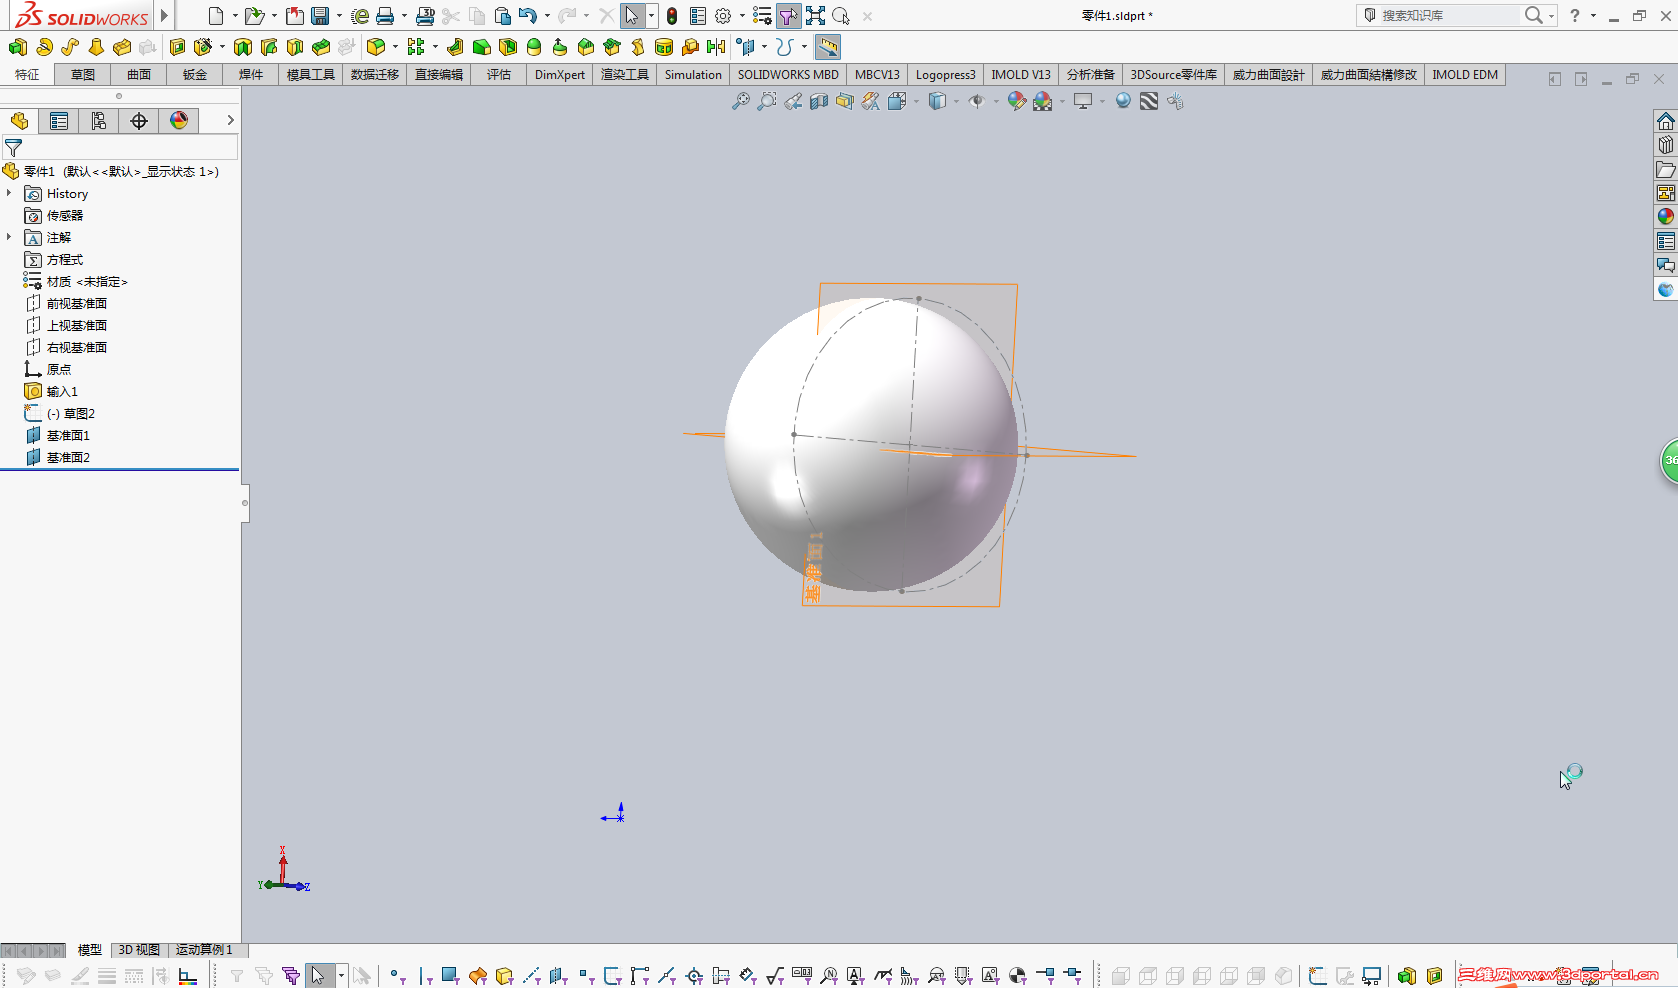The height and width of the screenshot is (988, 1678).
Task: Toggle the Select arrow tool in top toolbar
Action: (632, 16)
